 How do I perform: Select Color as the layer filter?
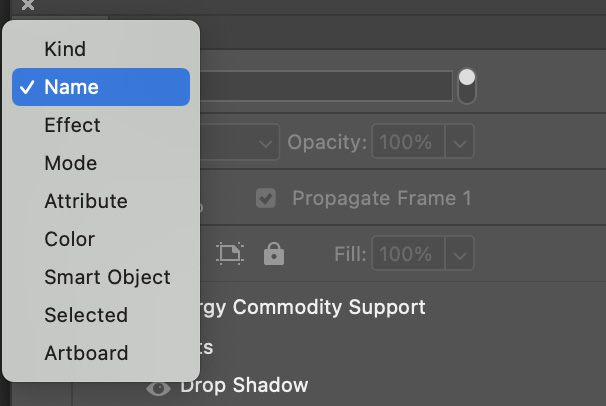(x=101, y=239)
